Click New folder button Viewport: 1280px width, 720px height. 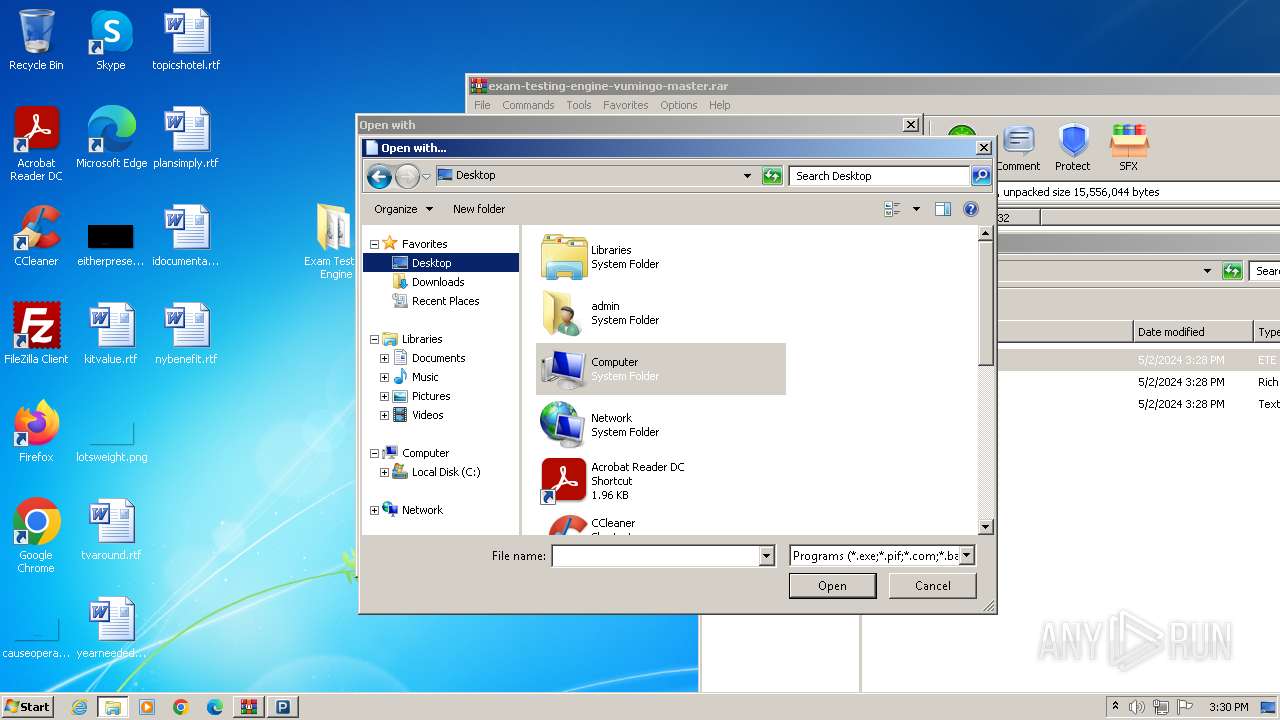coord(479,209)
